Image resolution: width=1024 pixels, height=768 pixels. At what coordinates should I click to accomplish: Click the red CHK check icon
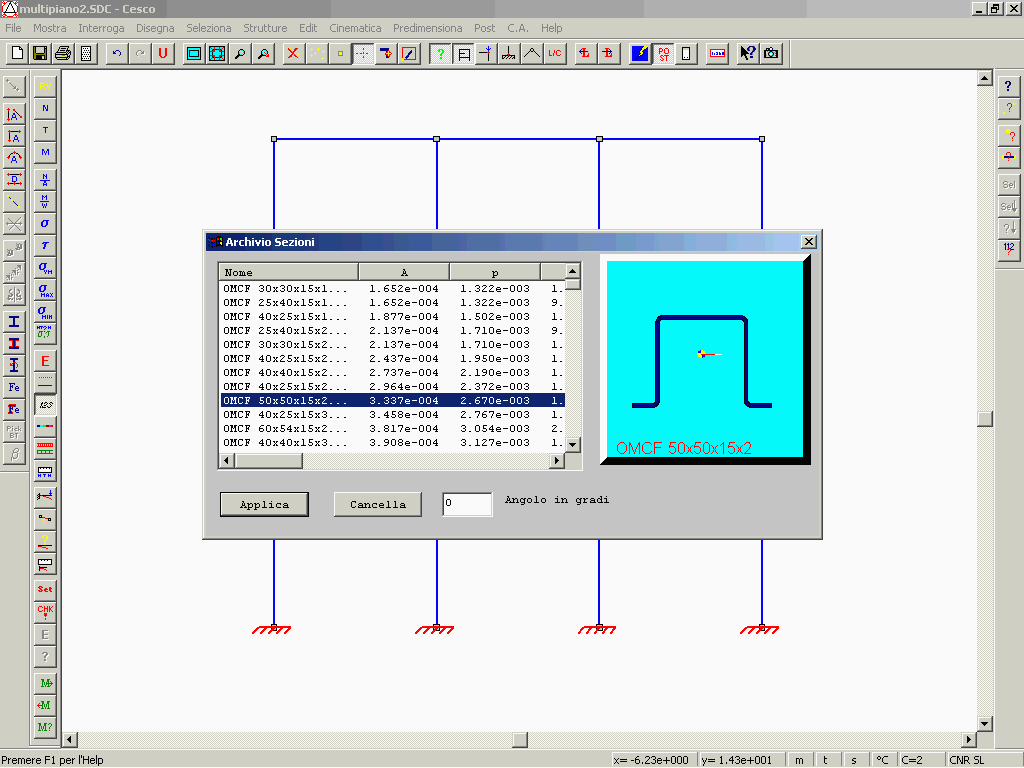(45, 611)
